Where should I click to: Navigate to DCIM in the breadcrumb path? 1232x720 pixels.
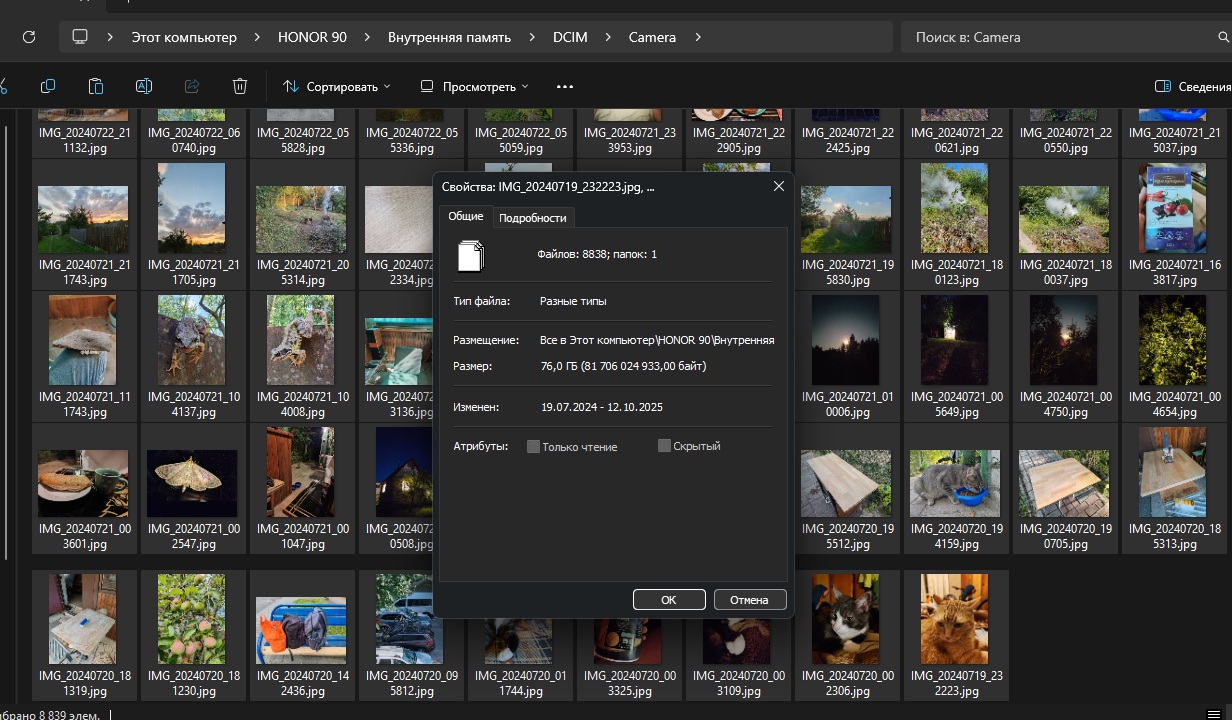click(570, 37)
